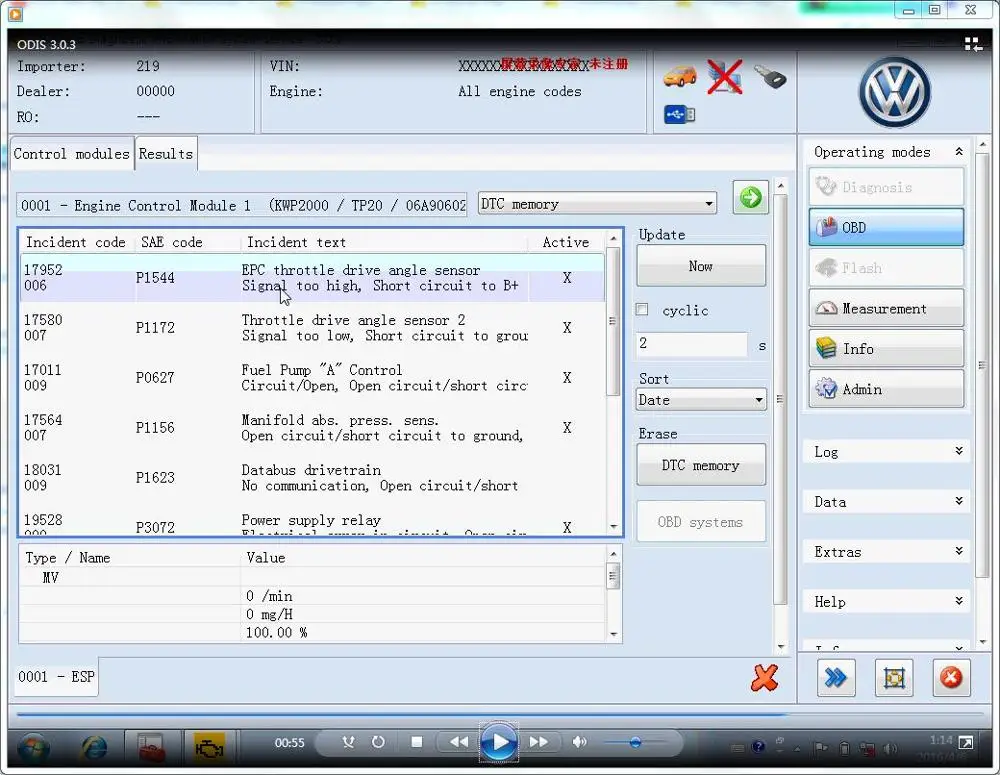The width and height of the screenshot is (1000, 775).
Task: Click the engine icon taskbar app
Action: coord(209,748)
